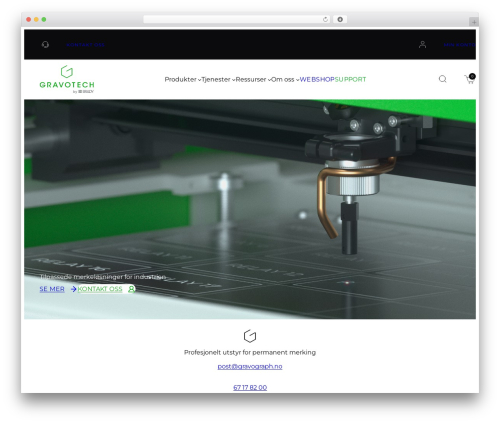This screenshot has height=423, width=500.
Task: Open the SUPPORT menu item
Action: pos(350,79)
